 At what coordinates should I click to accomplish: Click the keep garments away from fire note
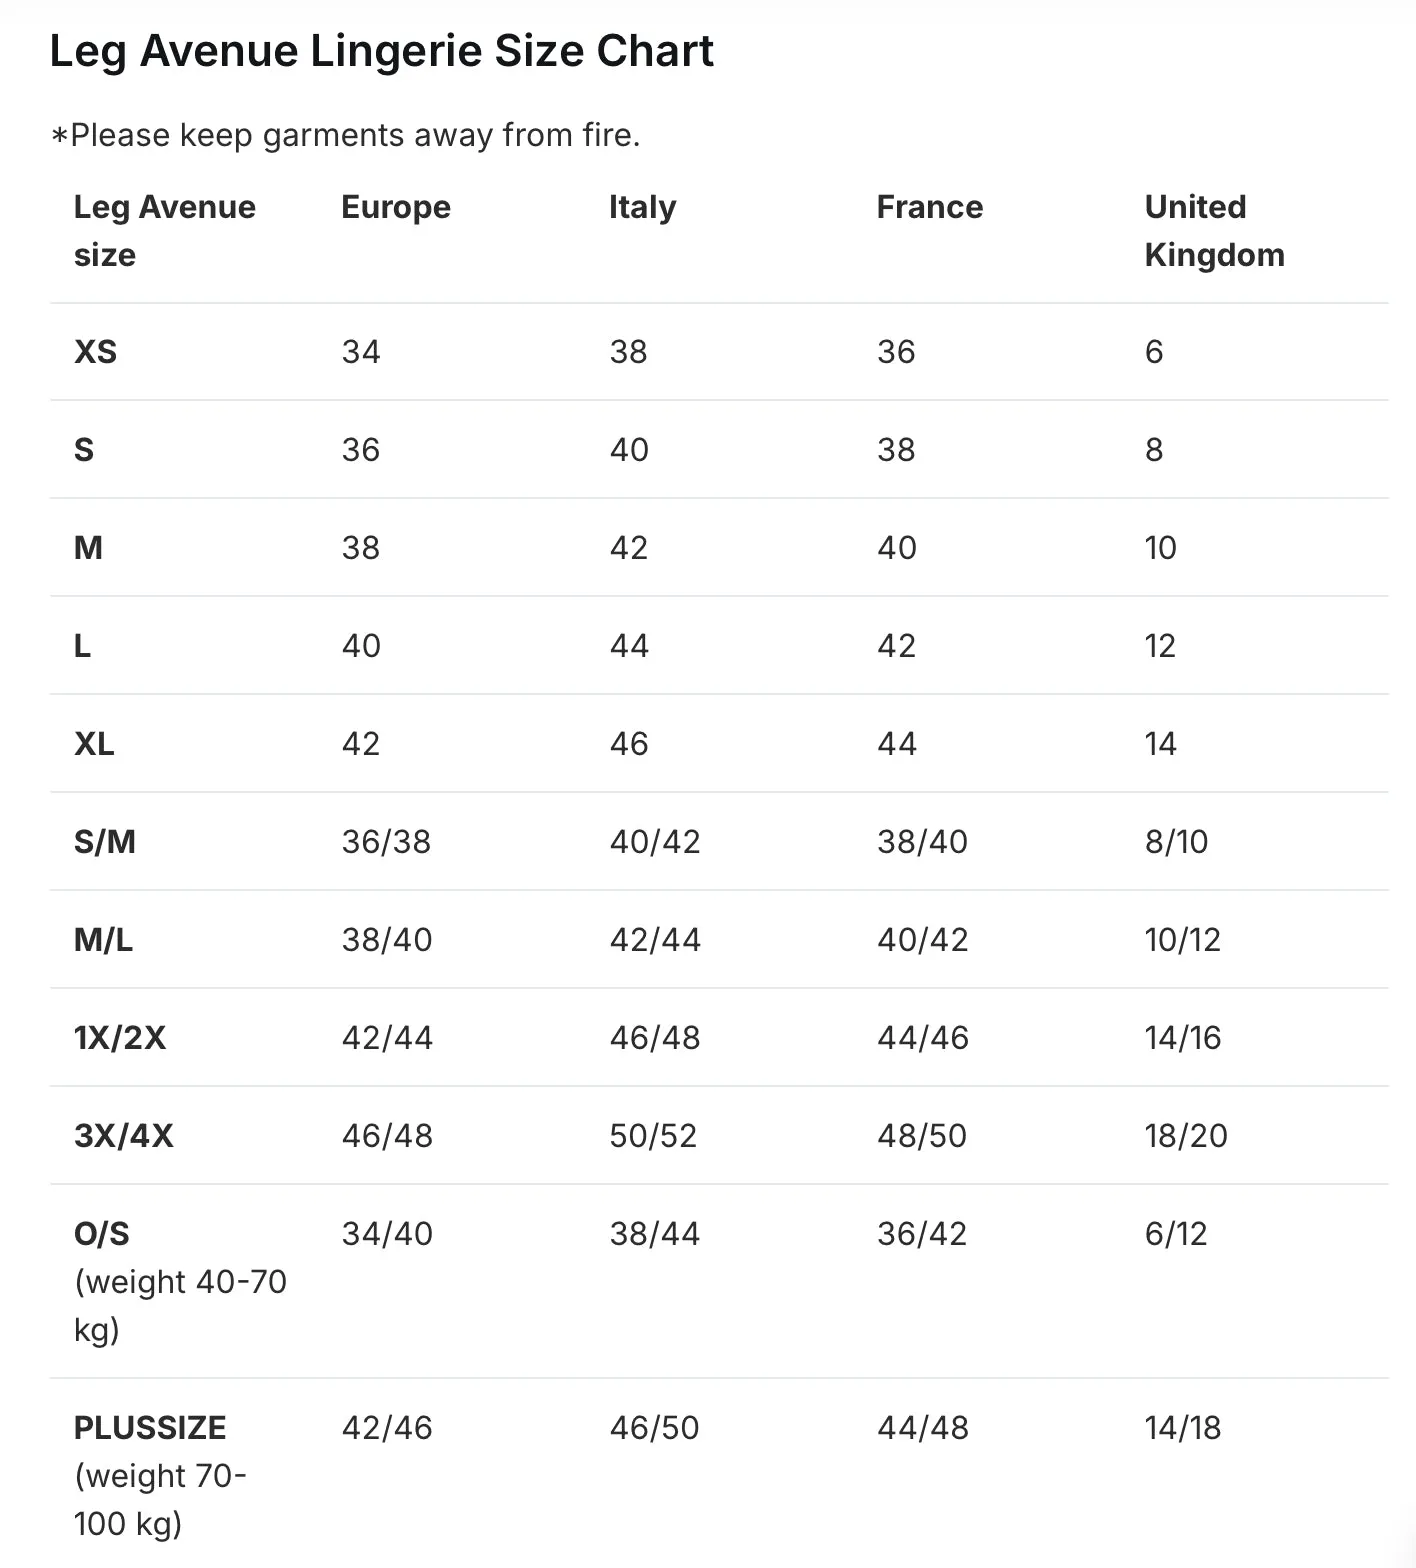[x=345, y=135]
